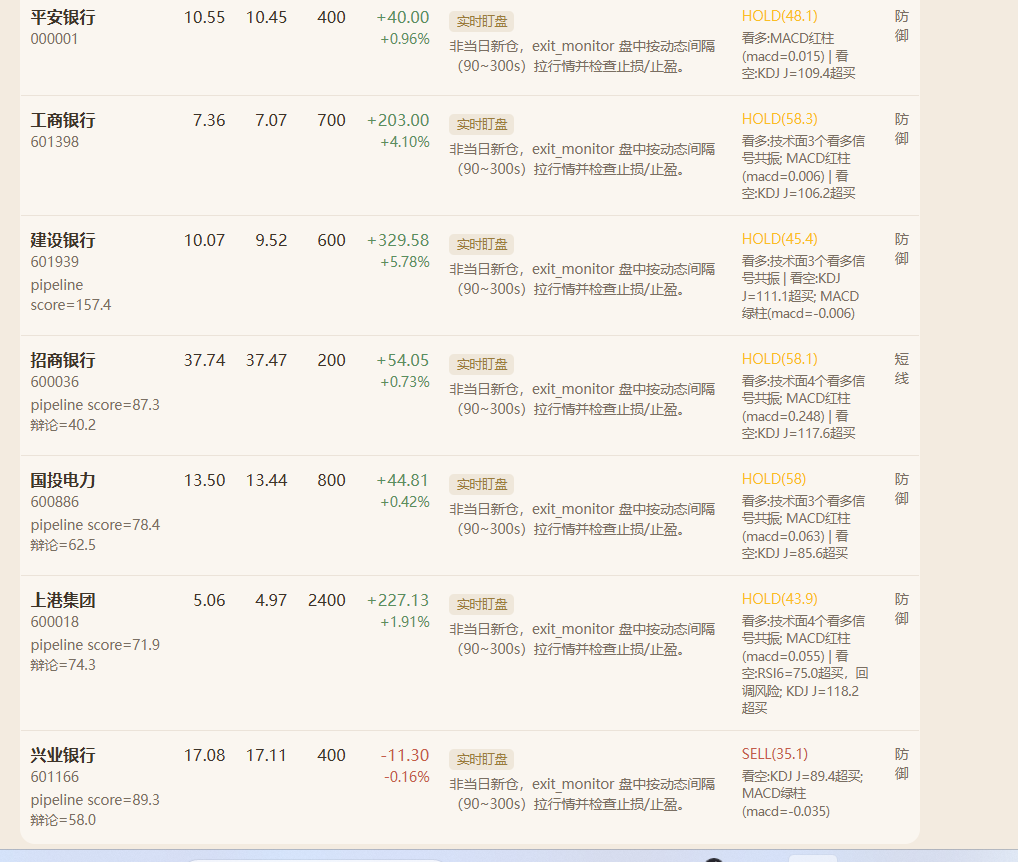This screenshot has width=1018, height=862.
Task: Click quantity 800 in 国投电力 row
Action: 331,481
